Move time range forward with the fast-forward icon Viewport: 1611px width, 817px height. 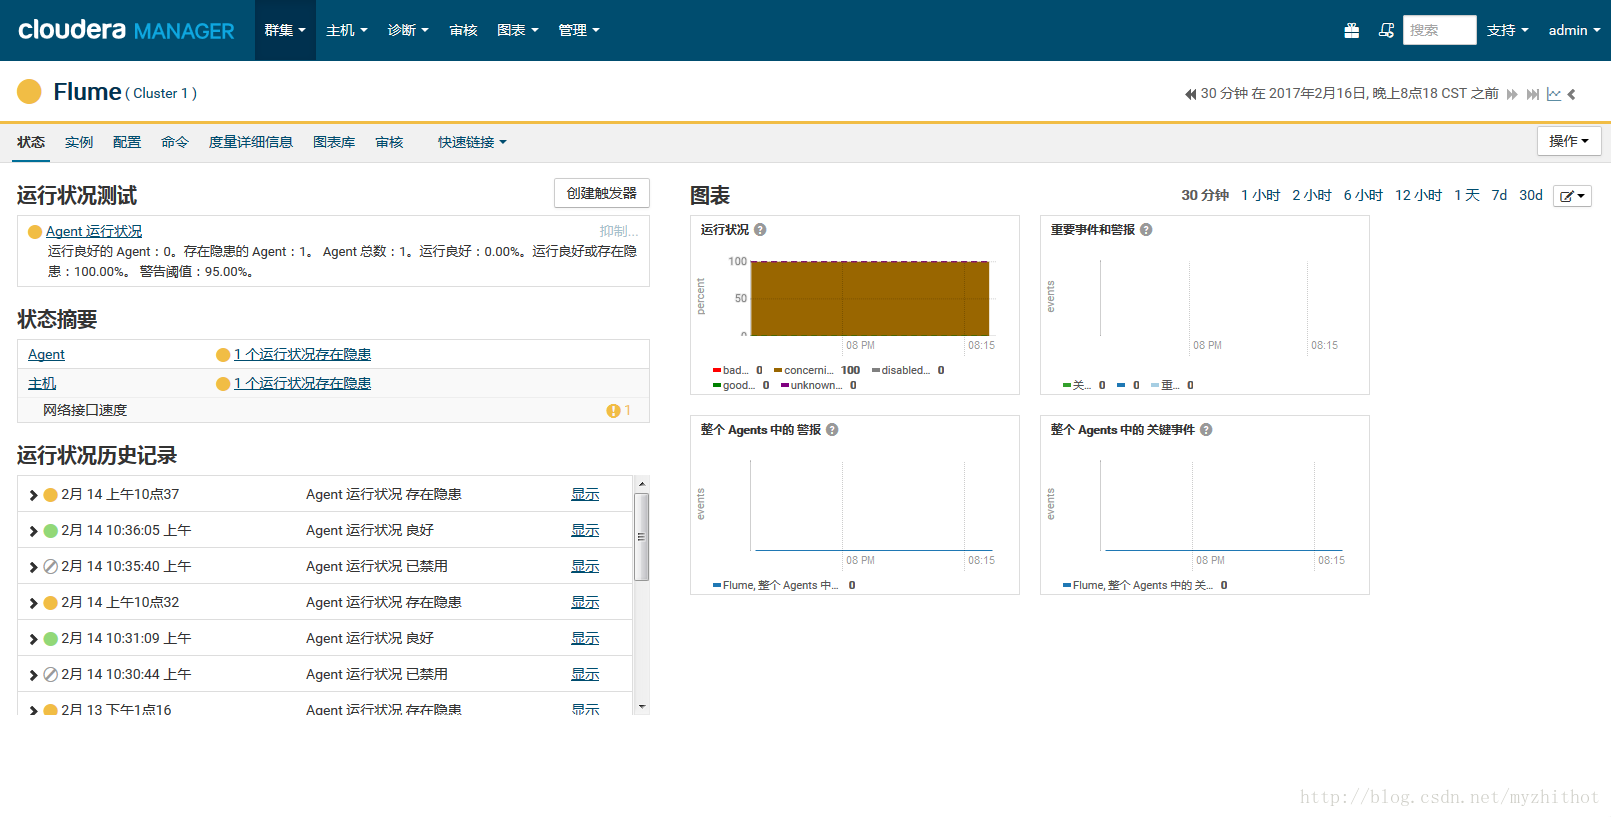(x=1512, y=94)
